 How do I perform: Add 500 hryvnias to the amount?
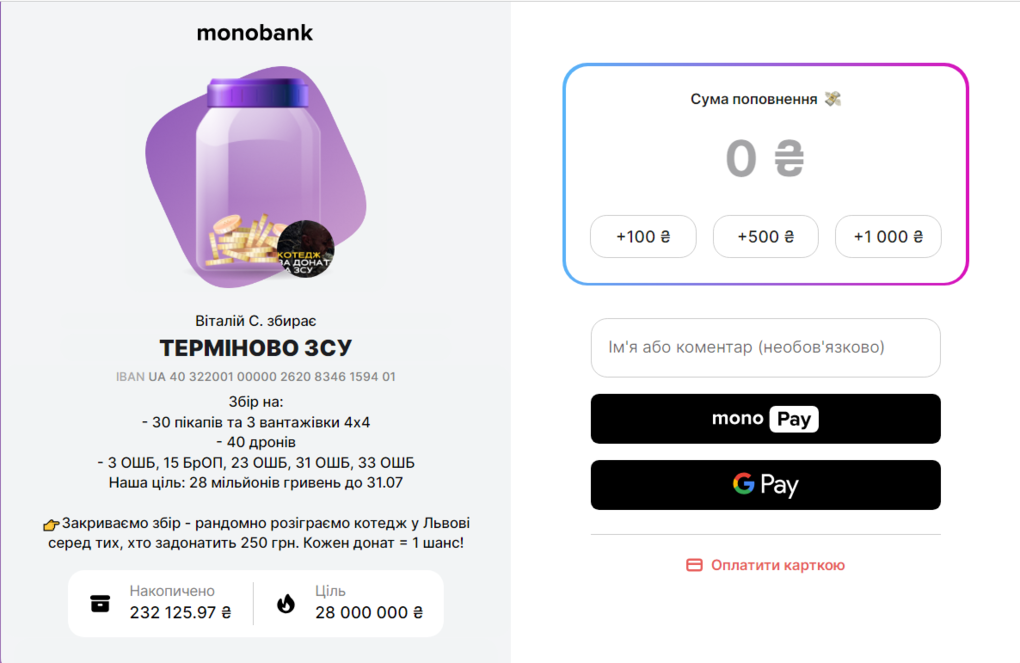tap(765, 237)
